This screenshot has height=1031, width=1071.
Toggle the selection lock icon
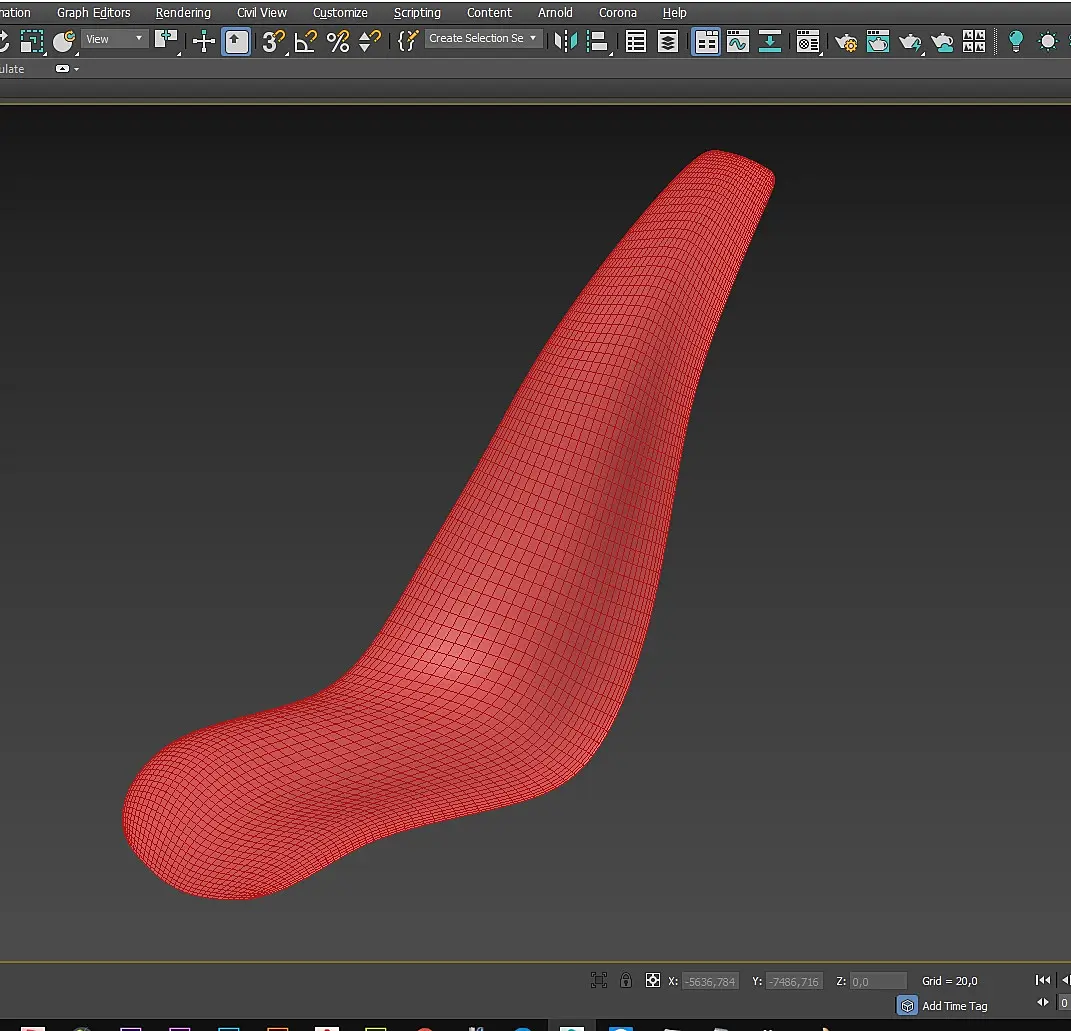tap(626, 980)
